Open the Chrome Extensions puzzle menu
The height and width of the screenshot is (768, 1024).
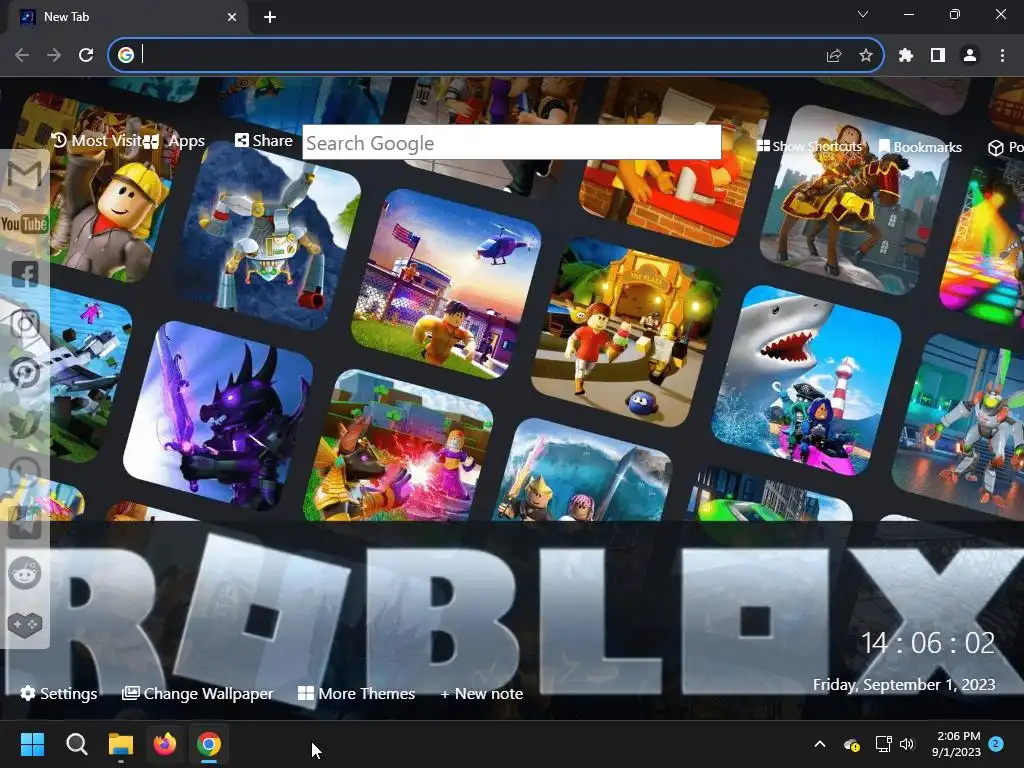coord(906,56)
